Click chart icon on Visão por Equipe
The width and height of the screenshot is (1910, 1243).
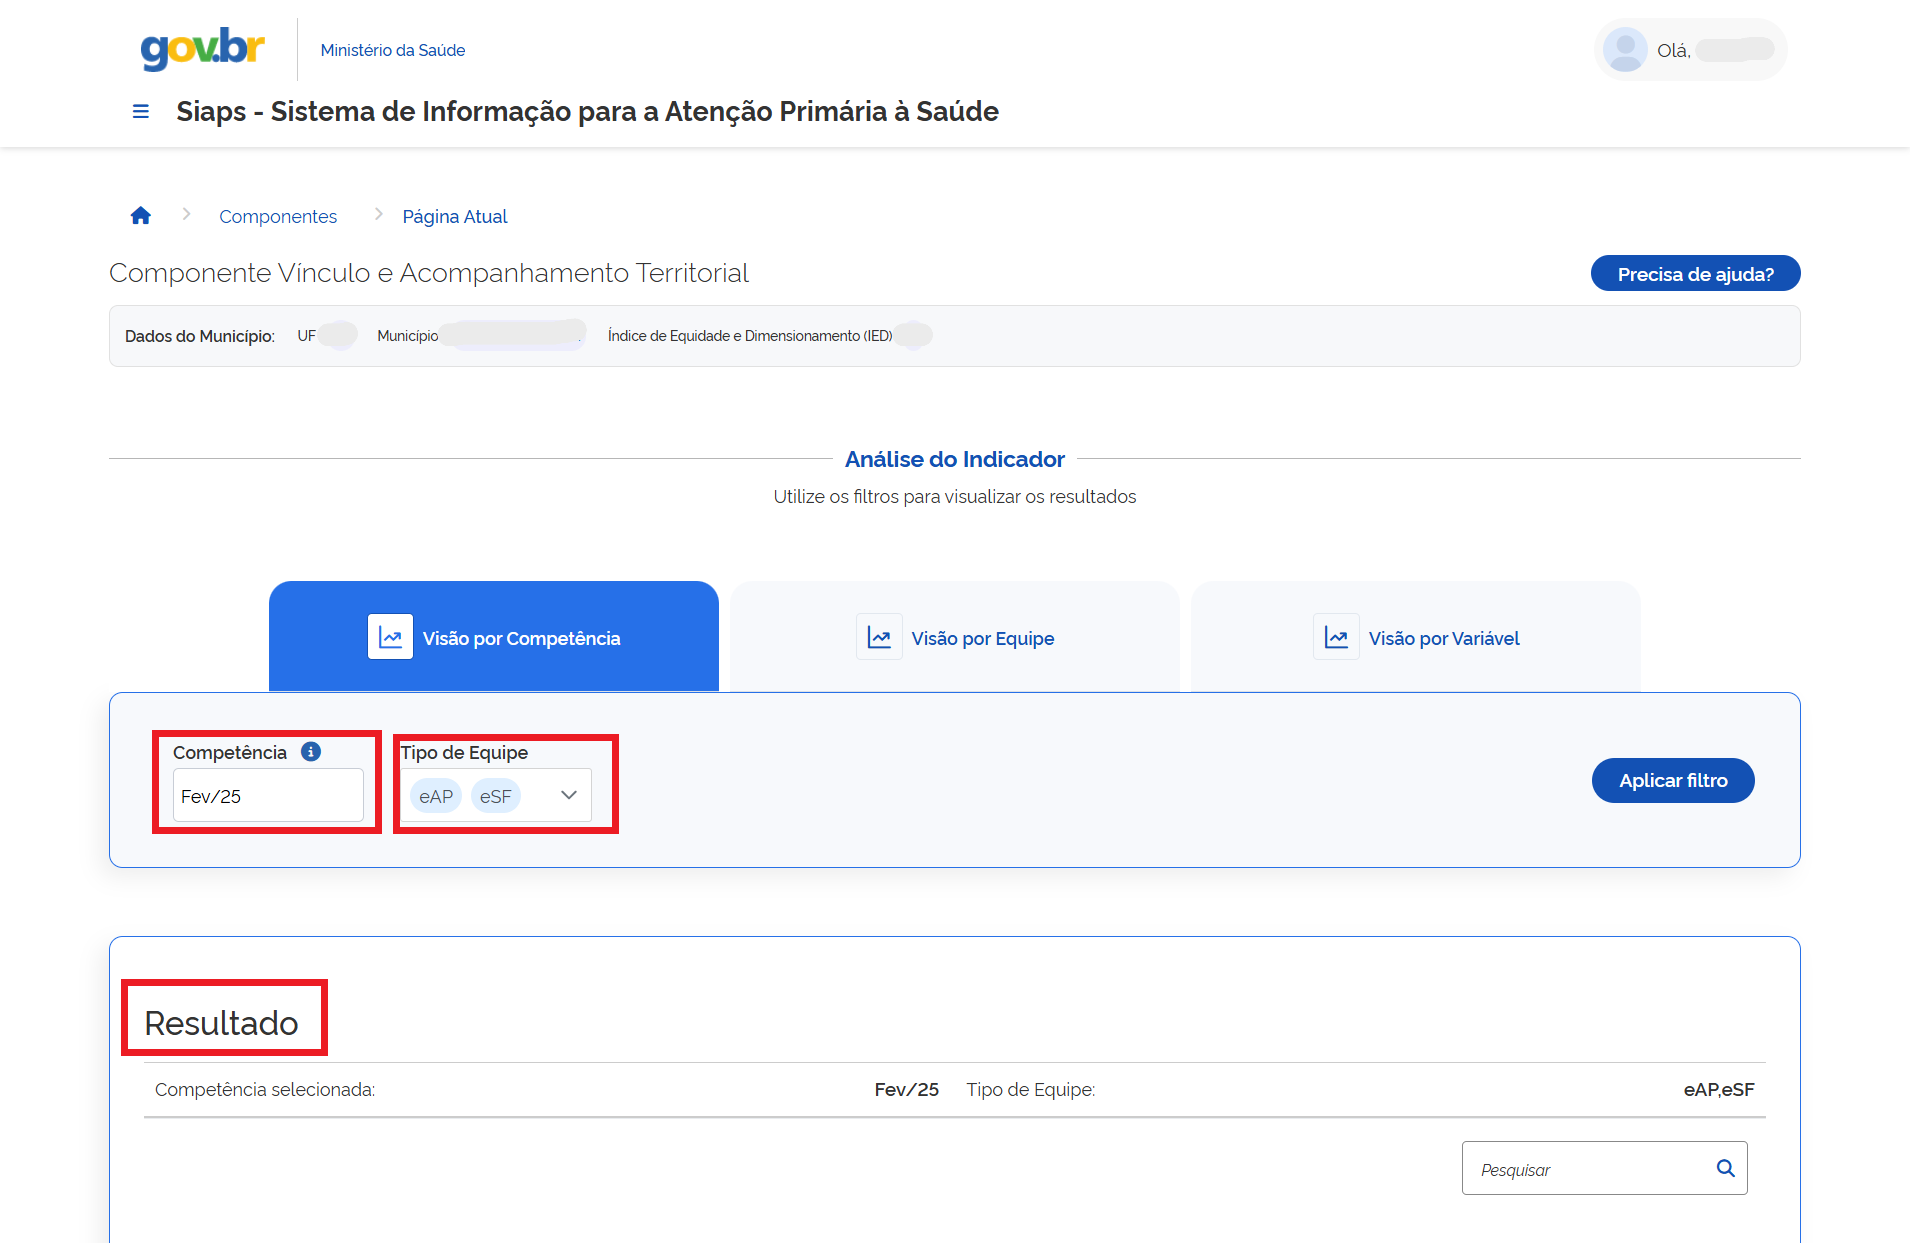tap(879, 637)
